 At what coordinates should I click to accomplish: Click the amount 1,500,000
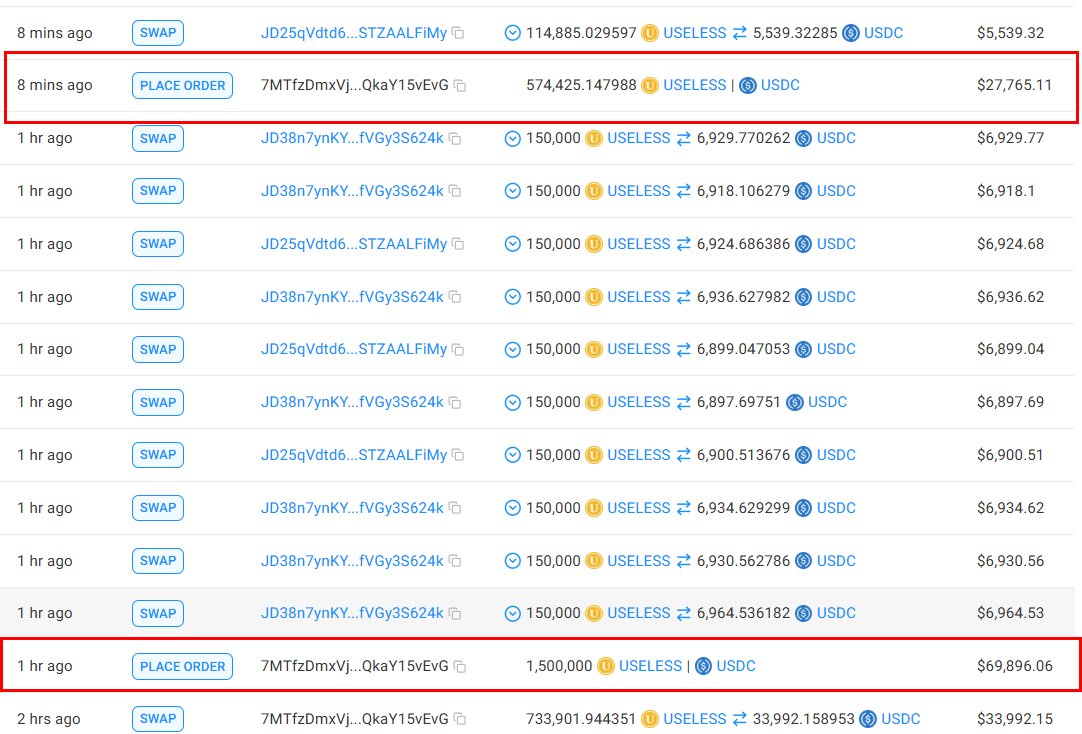point(559,666)
